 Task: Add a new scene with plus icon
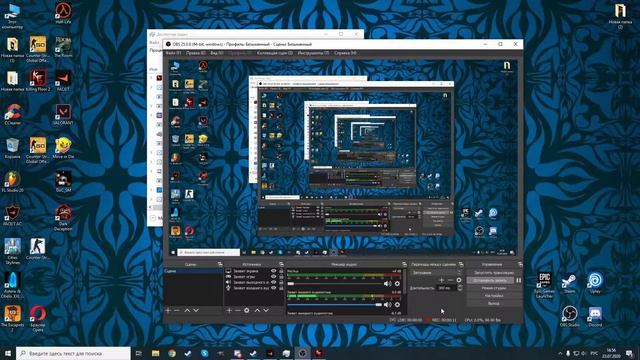click(x=168, y=311)
